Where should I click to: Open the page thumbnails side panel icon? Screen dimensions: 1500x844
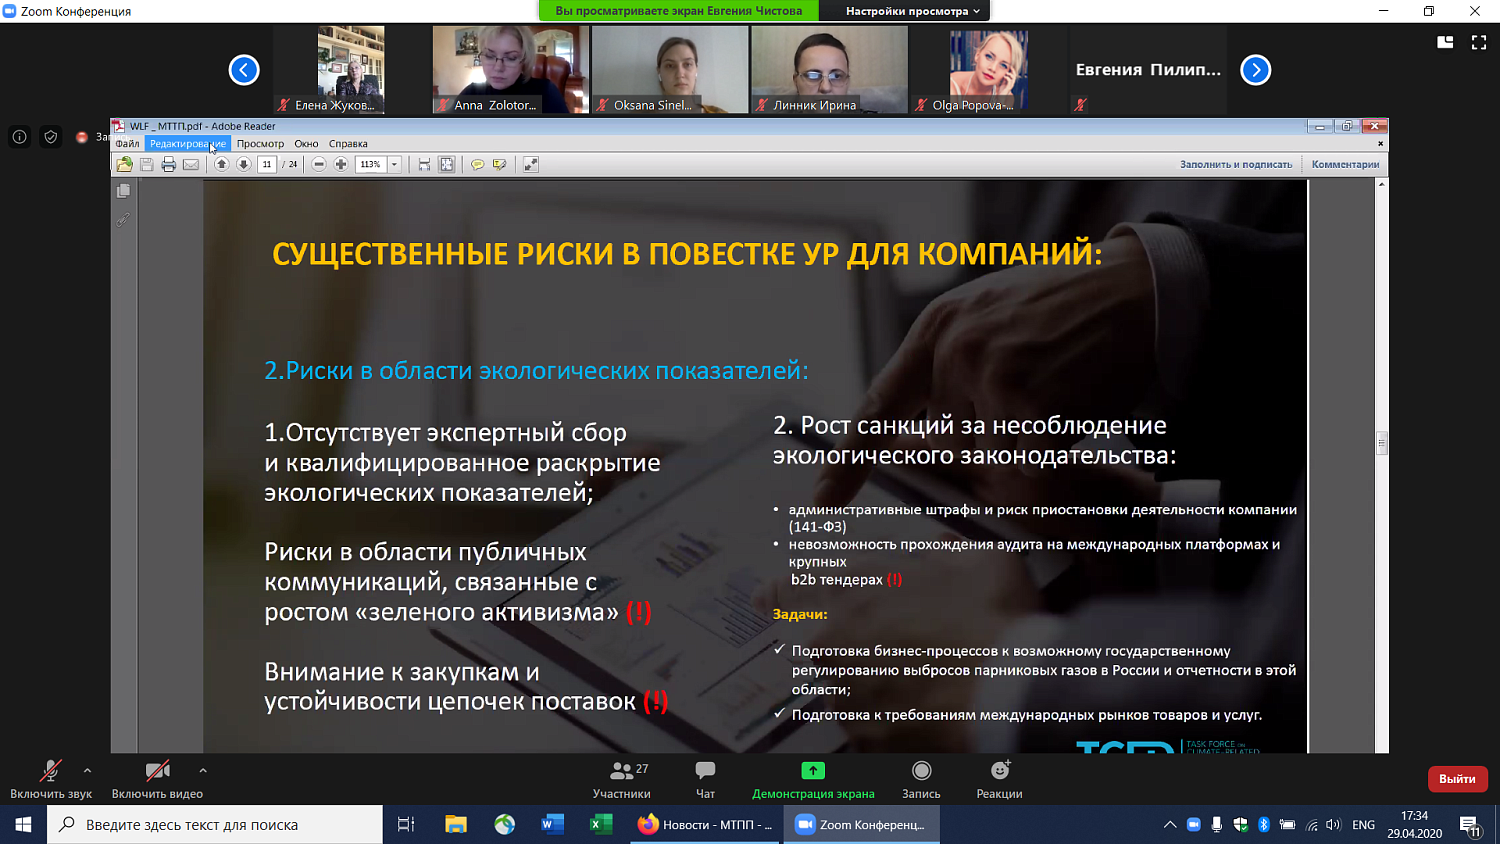coord(123,191)
